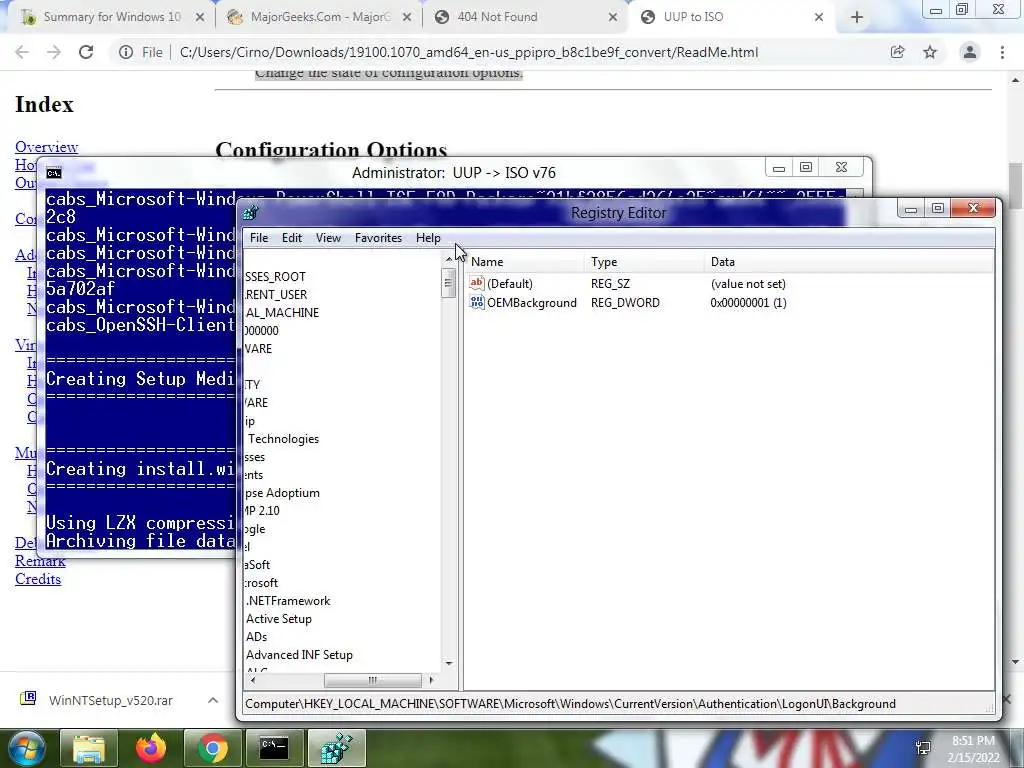This screenshot has width=1024, height=768.
Task: Select the Advanced INF Setup tree key
Action: (299, 654)
